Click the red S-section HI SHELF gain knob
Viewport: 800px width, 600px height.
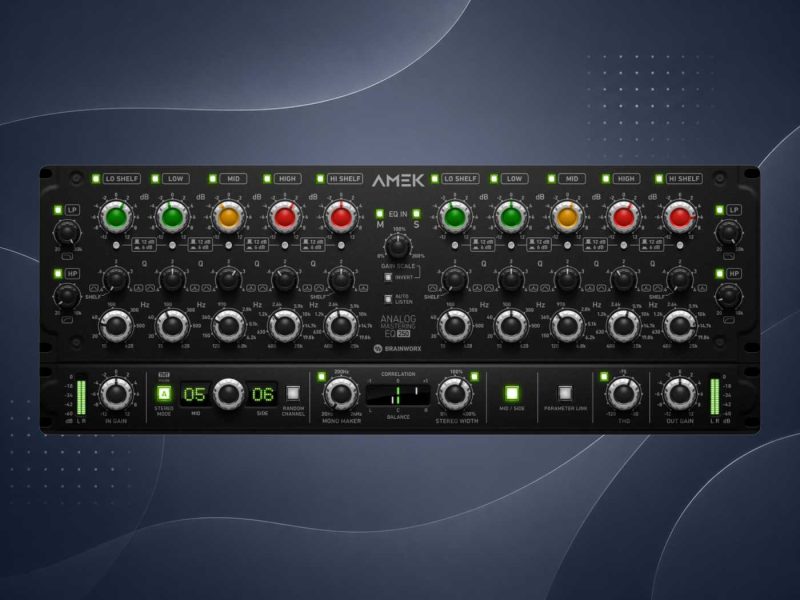(680, 217)
